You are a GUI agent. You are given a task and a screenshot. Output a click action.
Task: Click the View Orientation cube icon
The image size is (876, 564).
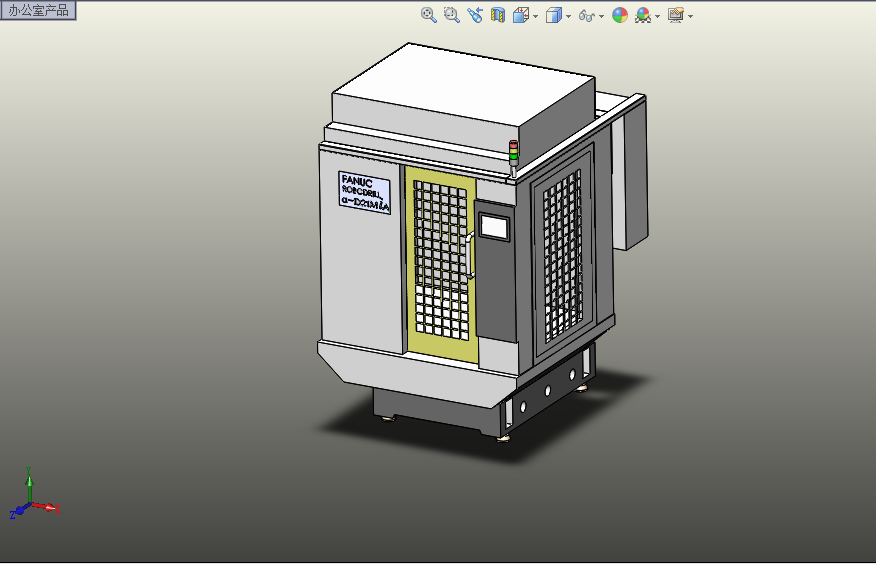tap(521, 15)
